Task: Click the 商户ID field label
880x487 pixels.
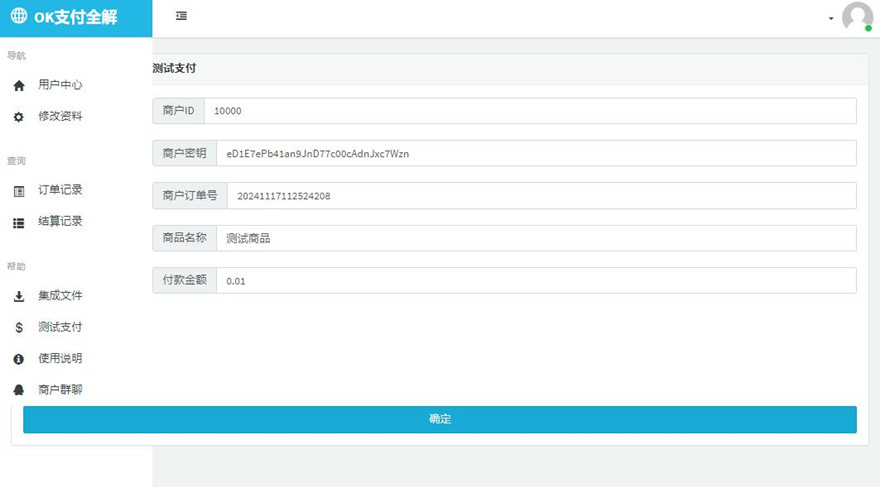Action: pyautogui.click(x=178, y=111)
